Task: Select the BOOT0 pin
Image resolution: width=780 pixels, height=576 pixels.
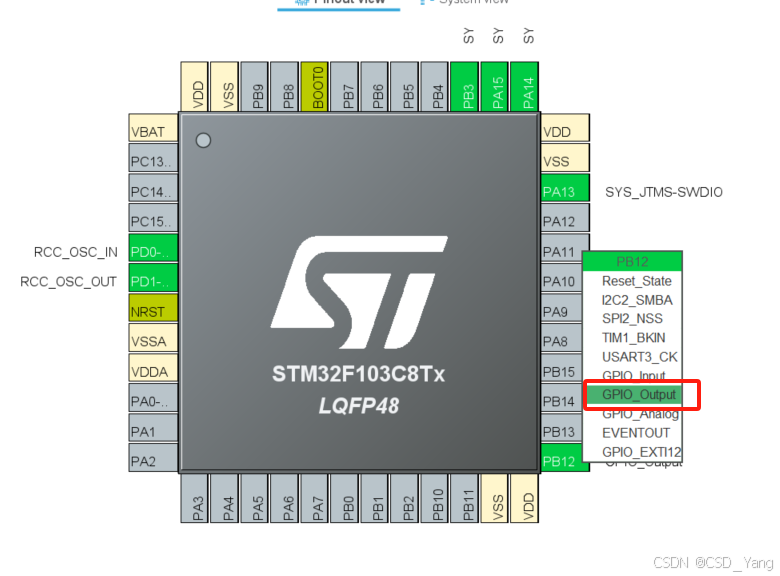Action: (x=314, y=87)
